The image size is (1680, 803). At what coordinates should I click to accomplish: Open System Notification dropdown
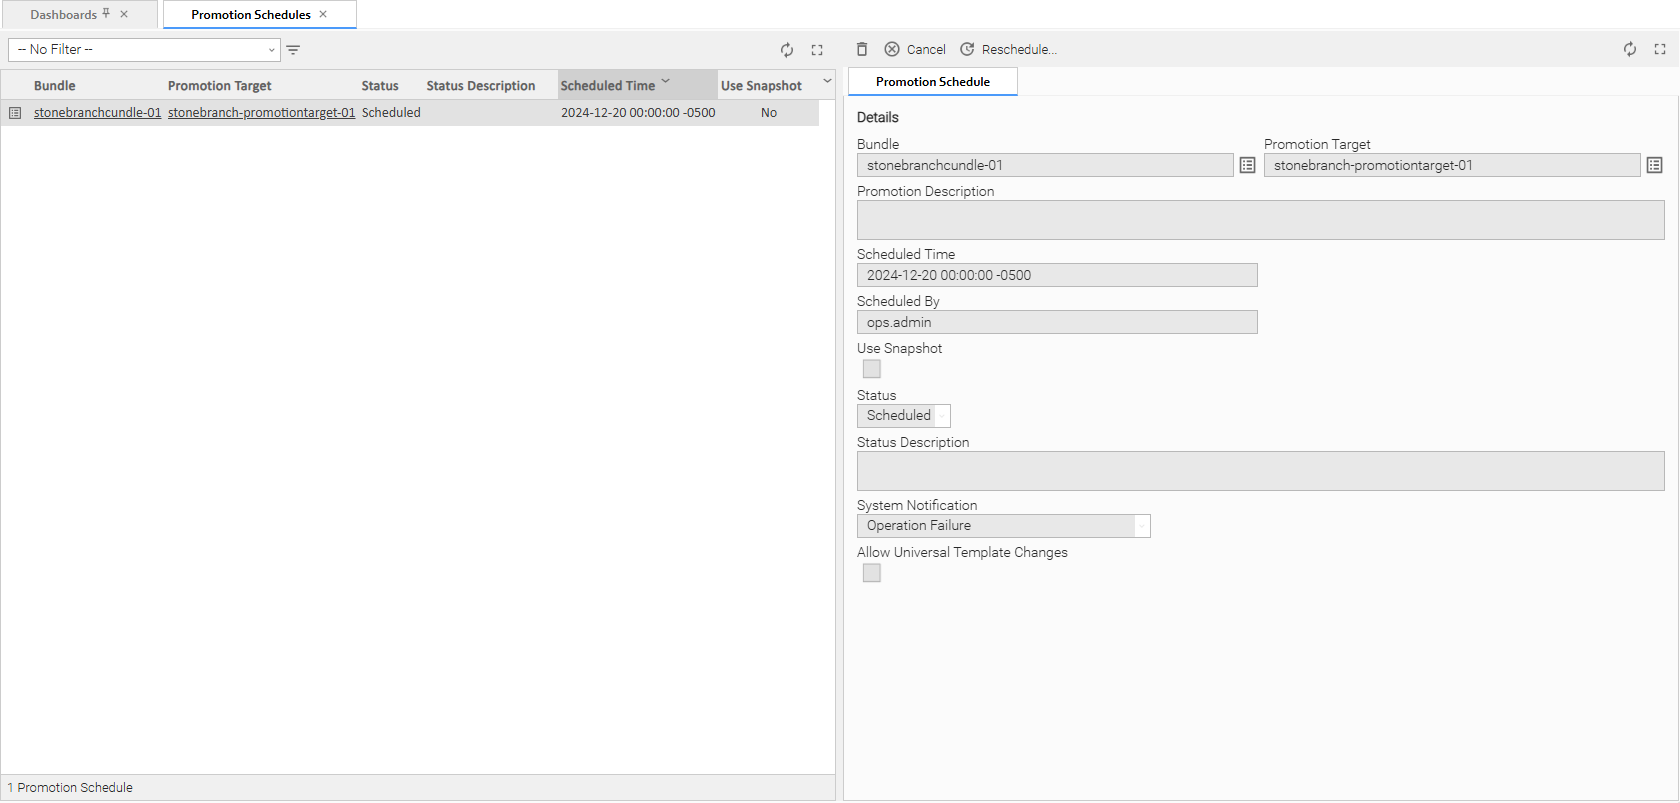(1141, 526)
